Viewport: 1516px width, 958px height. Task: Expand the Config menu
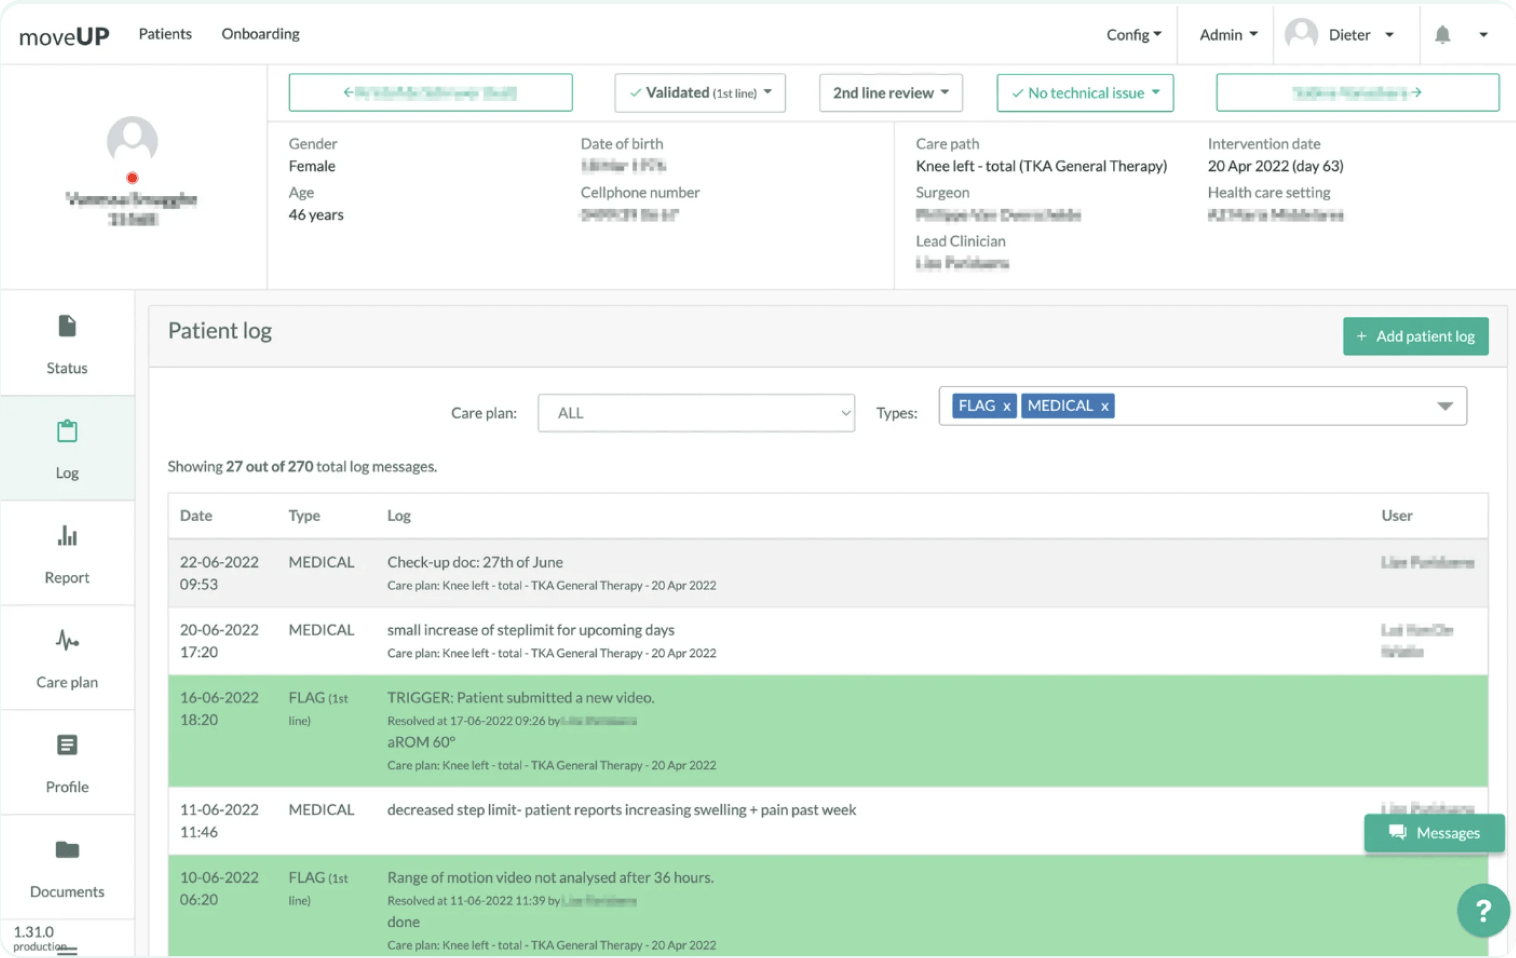[1133, 35]
